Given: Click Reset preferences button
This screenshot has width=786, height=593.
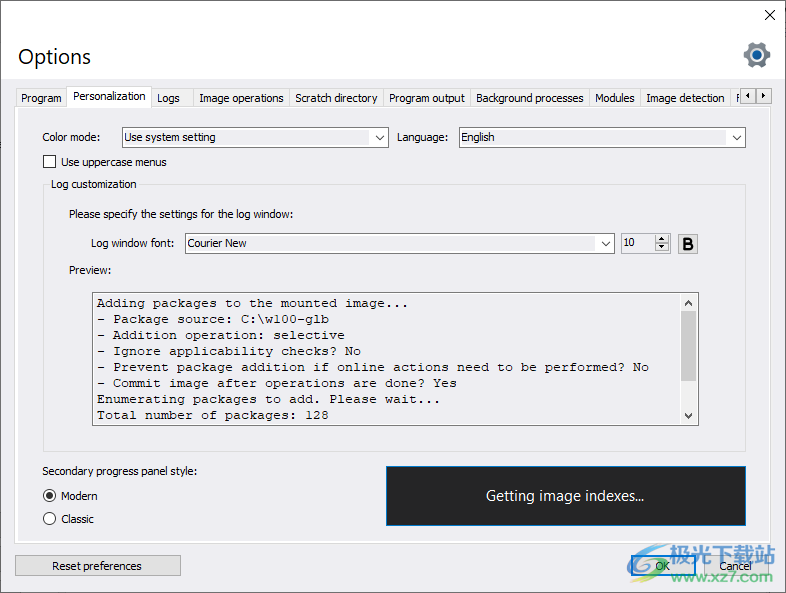Looking at the screenshot, I should [x=97, y=566].
